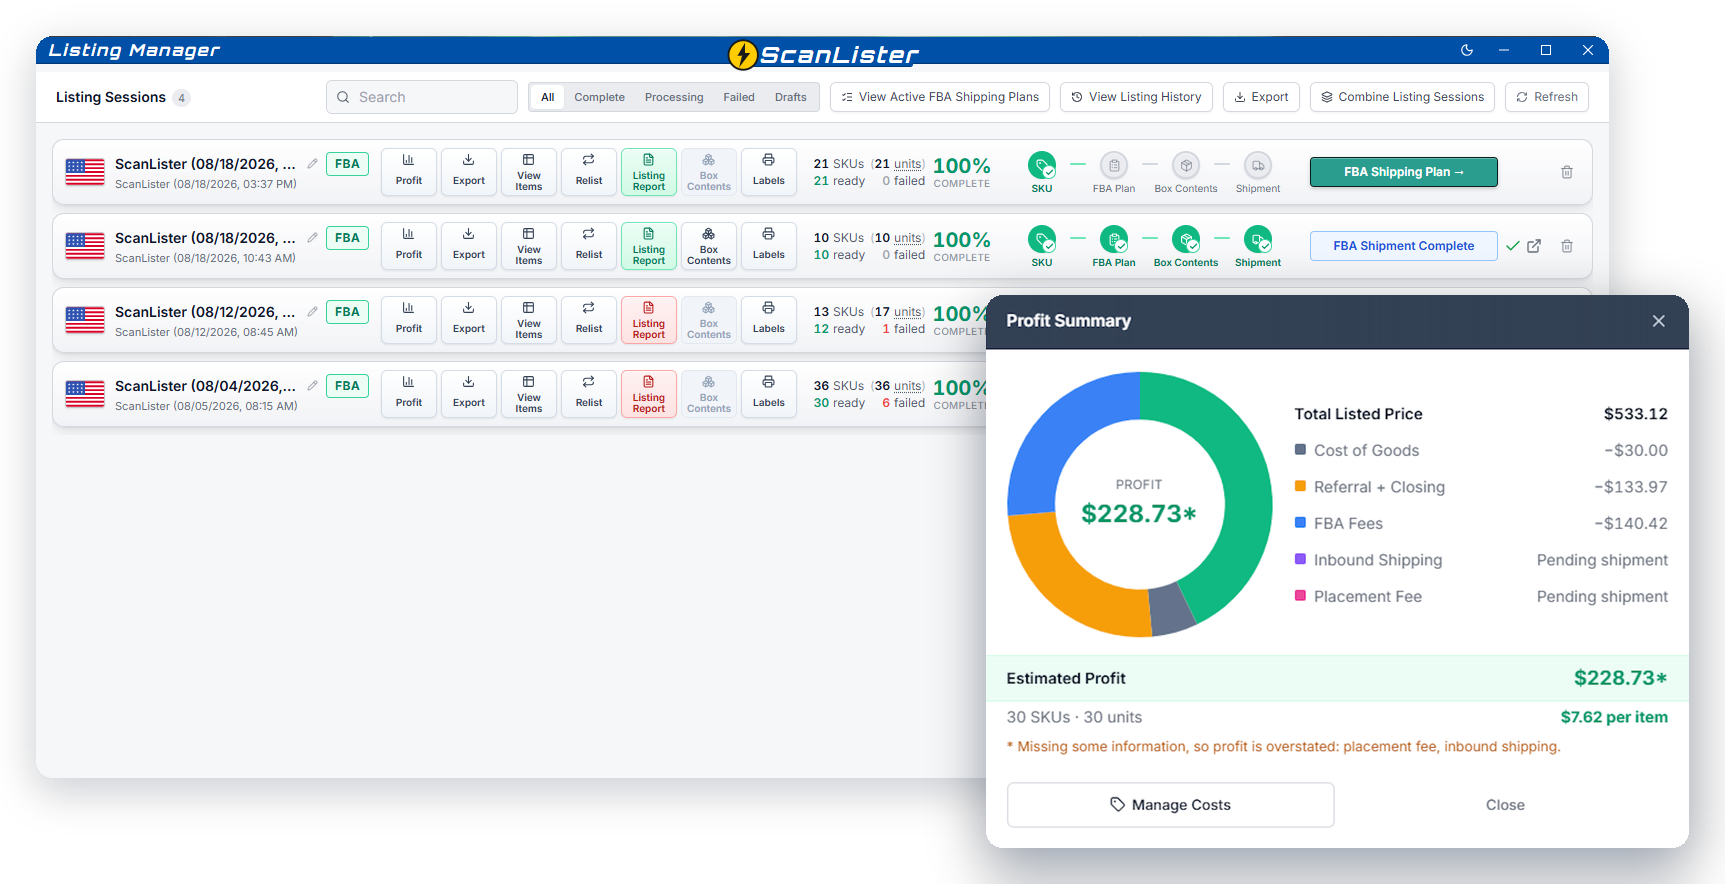Viewport: 1725px width, 884px height.
Task: Open red Listing Report for 08/12 session
Action: [x=649, y=319]
